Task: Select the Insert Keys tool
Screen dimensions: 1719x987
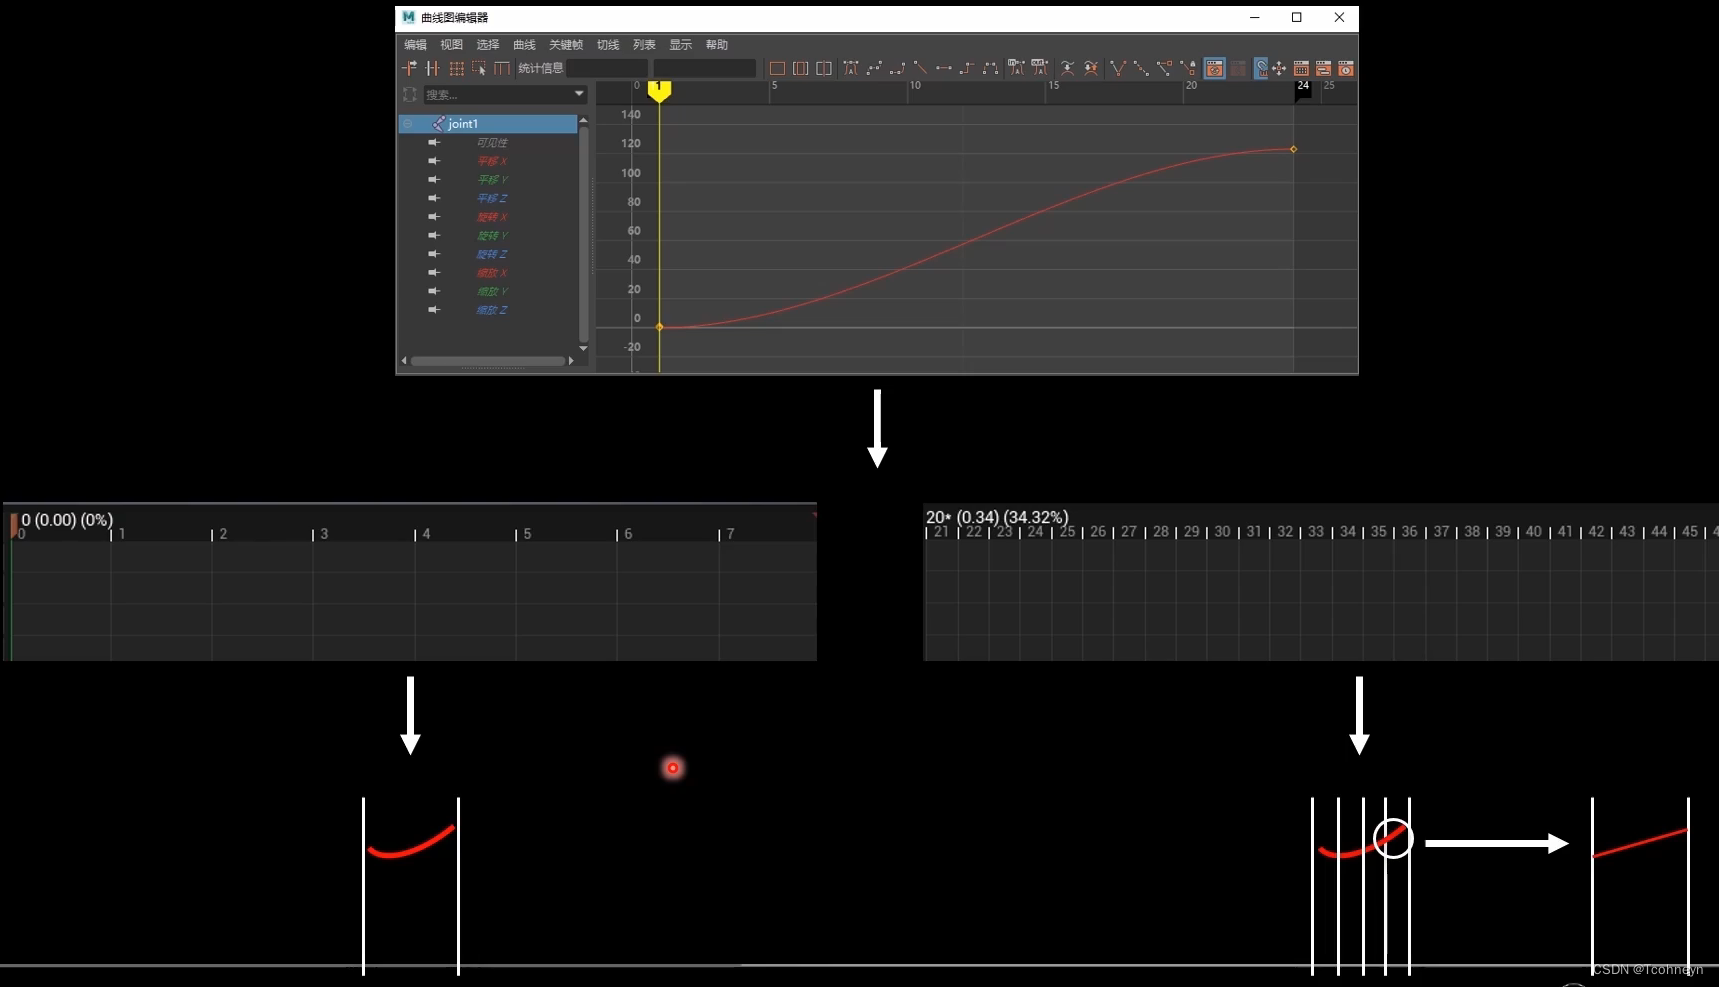Action: 432,68
